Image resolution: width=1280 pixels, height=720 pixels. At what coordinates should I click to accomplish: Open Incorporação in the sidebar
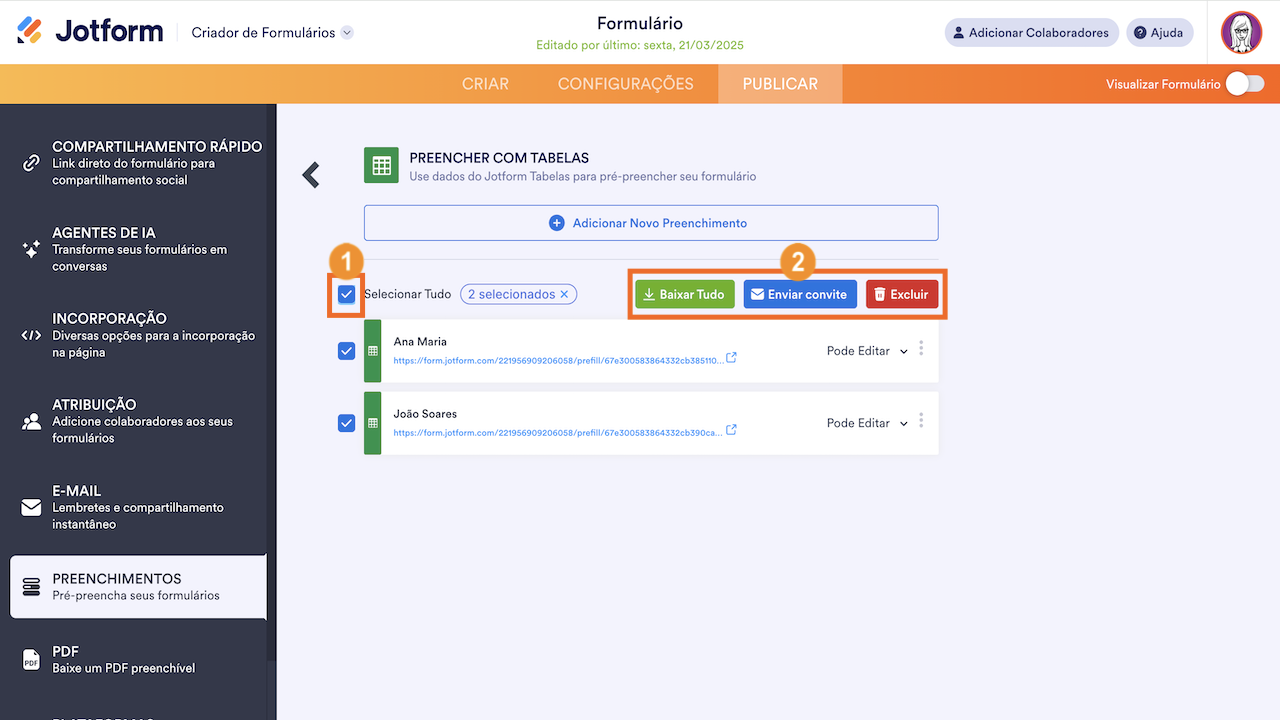[x=139, y=335]
